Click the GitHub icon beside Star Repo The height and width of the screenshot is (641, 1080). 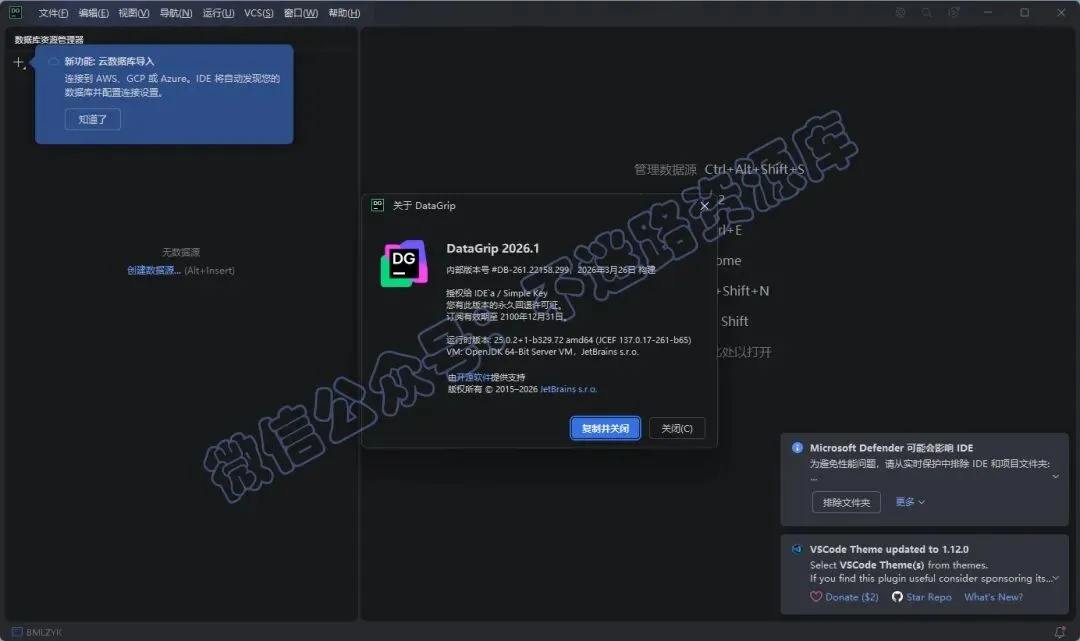pyautogui.click(x=897, y=597)
